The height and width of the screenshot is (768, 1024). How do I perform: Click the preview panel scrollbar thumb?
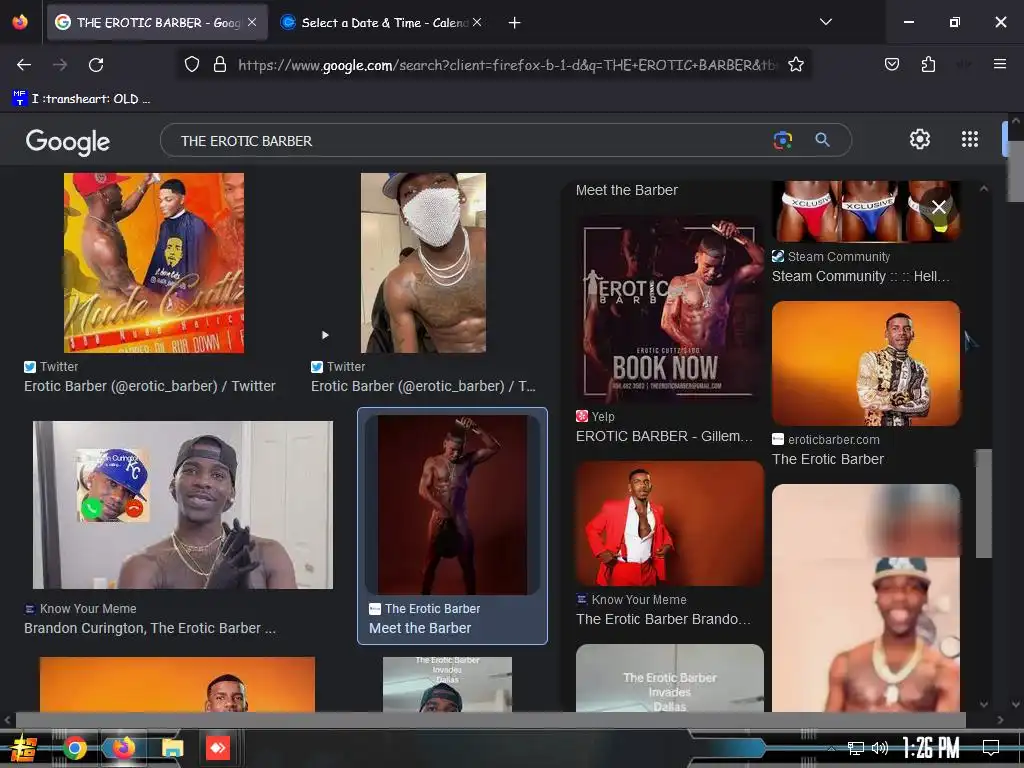coord(984,504)
